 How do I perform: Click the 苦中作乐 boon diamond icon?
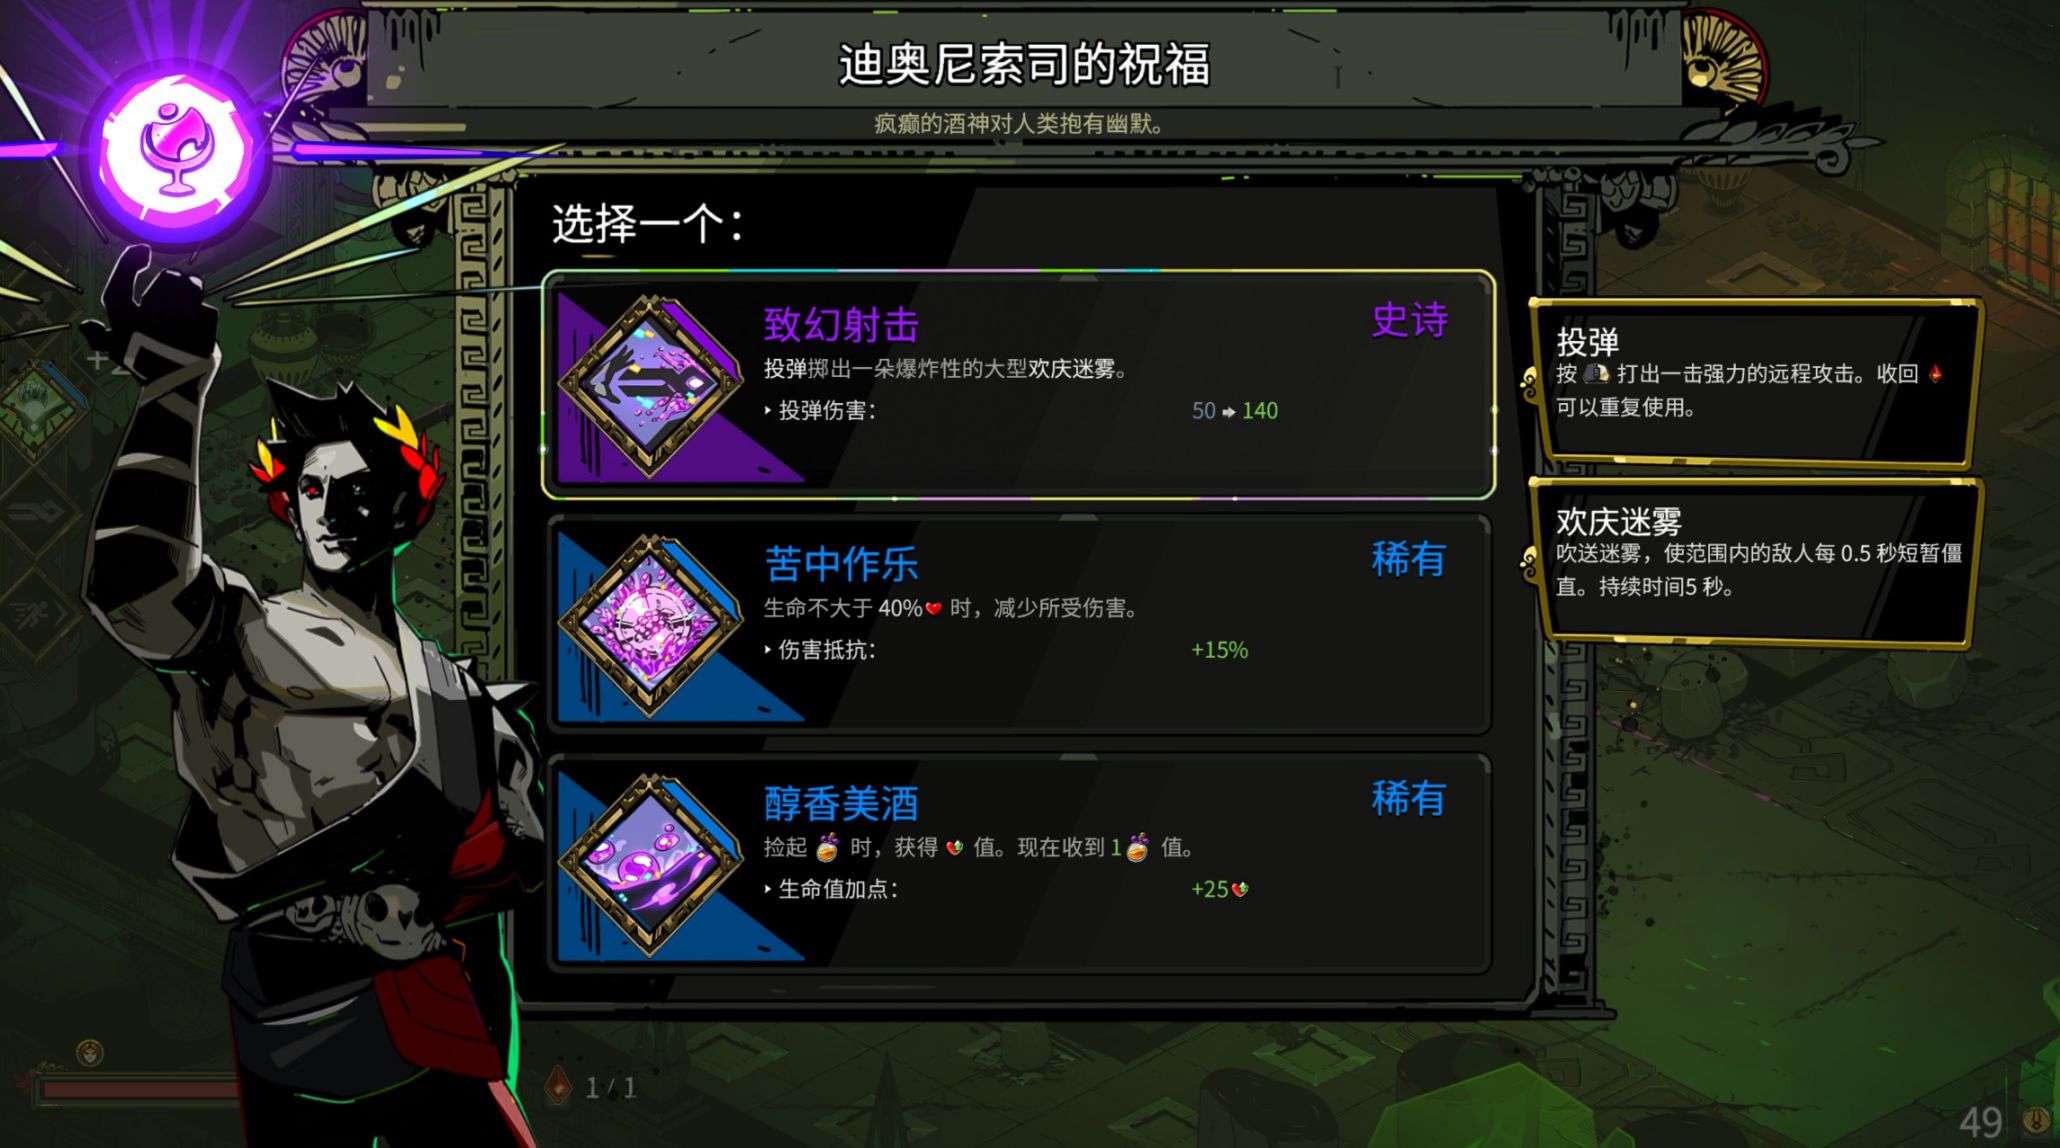tap(651, 625)
